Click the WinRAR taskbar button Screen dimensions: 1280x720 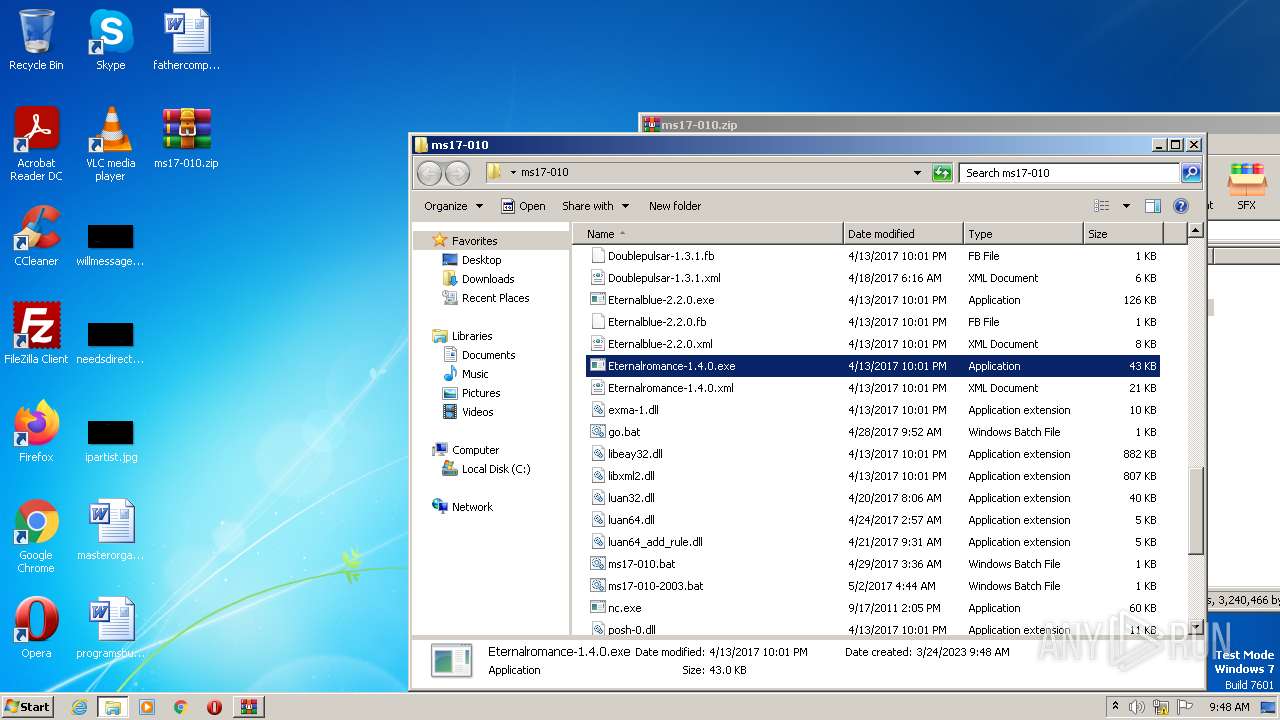(x=248, y=707)
